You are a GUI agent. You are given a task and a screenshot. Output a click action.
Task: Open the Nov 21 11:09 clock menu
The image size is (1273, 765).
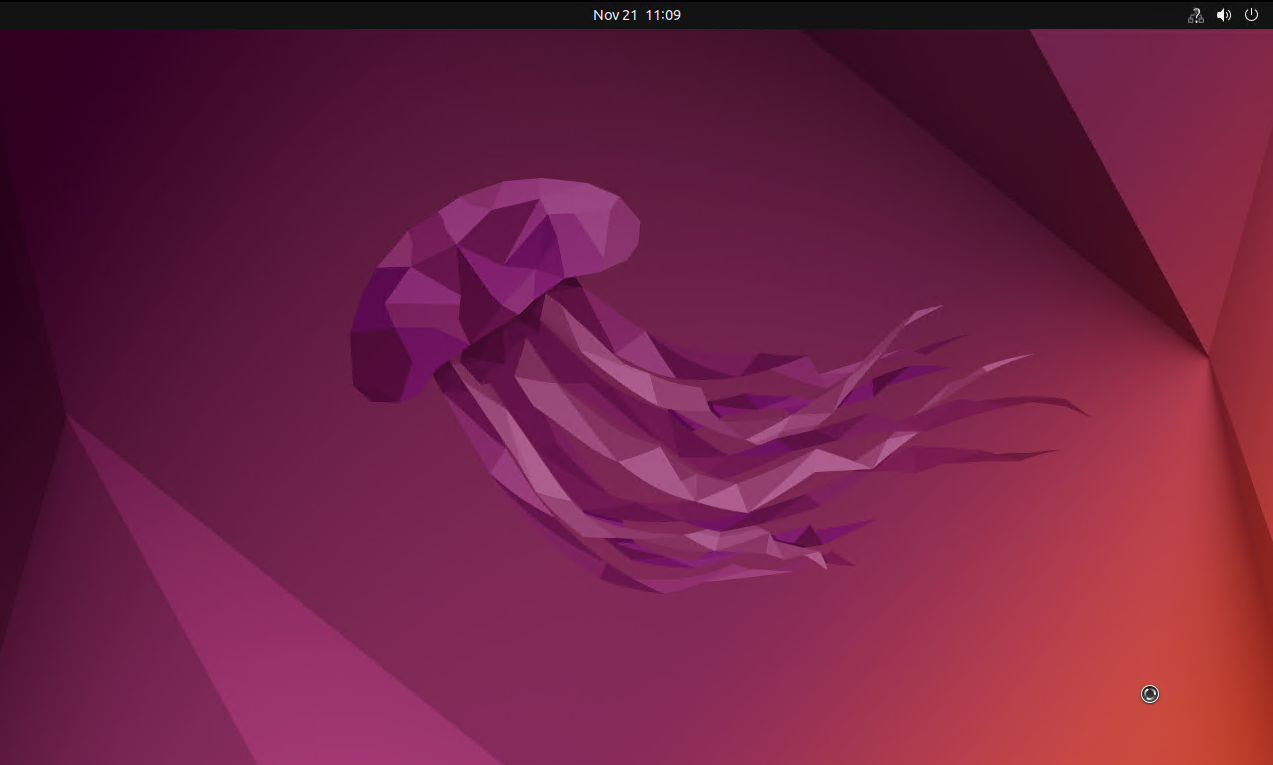point(637,15)
